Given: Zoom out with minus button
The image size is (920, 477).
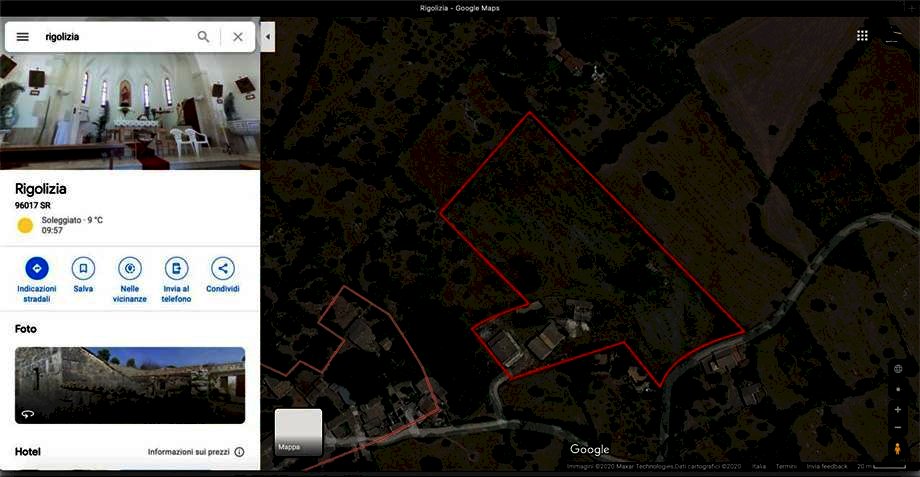Looking at the screenshot, I should (897, 428).
